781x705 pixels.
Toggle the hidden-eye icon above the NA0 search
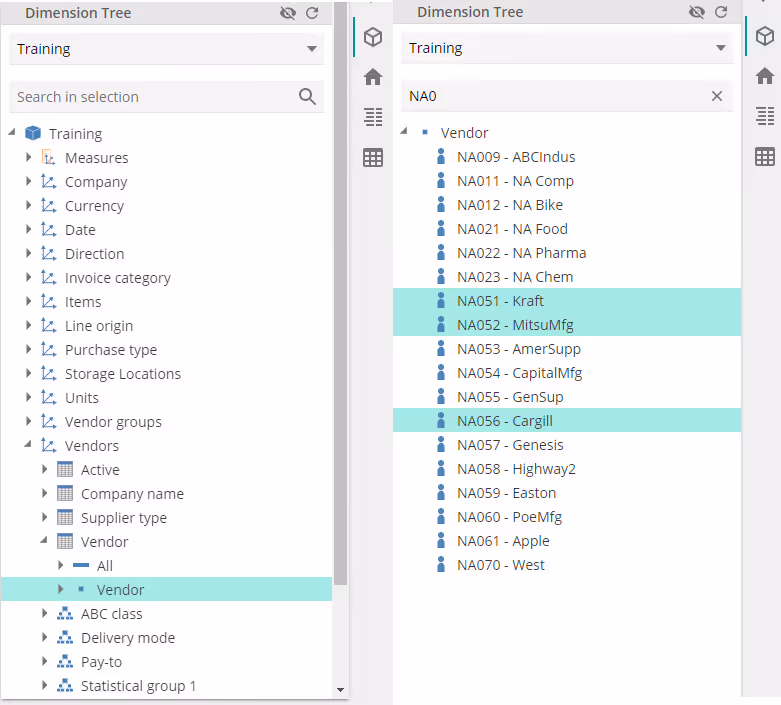[697, 13]
